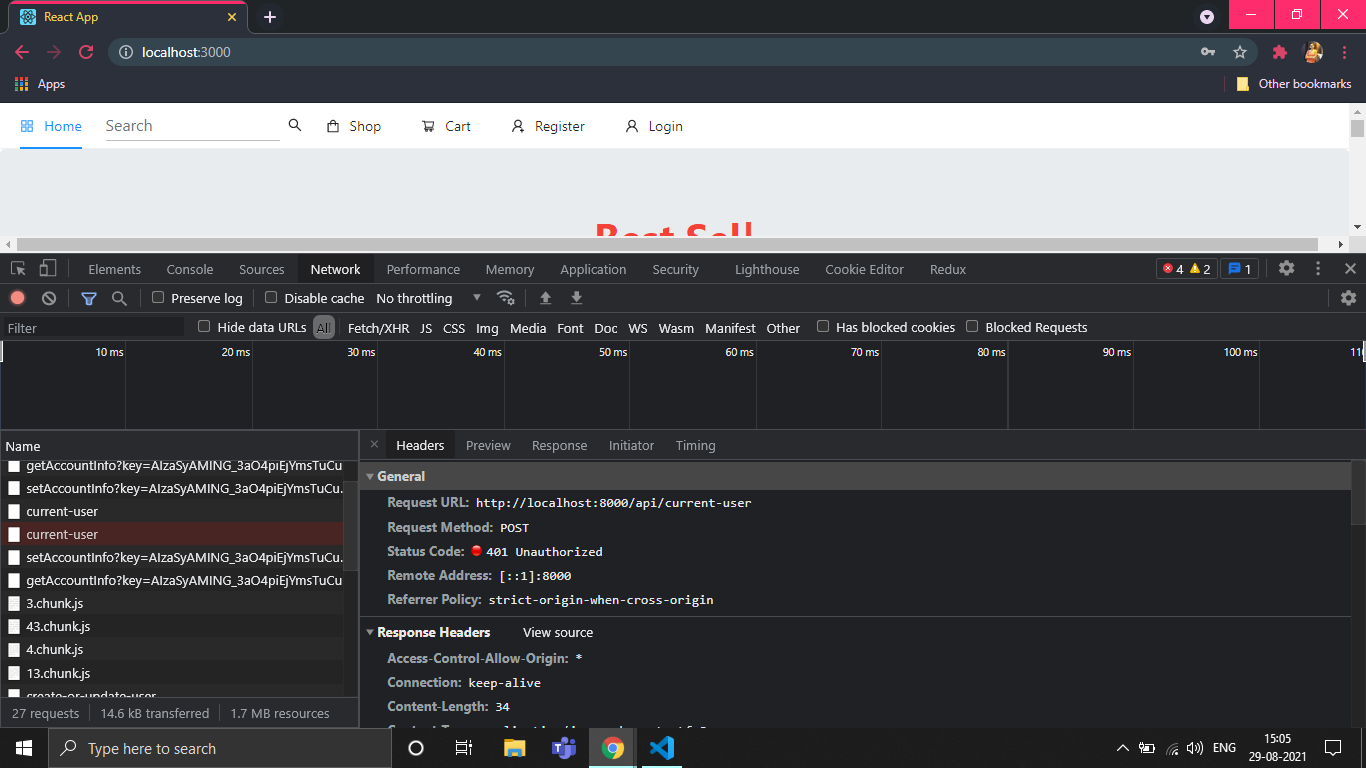Toggle the network filter funnel icon
Screen dimensions: 1366x768
click(x=89, y=298)
